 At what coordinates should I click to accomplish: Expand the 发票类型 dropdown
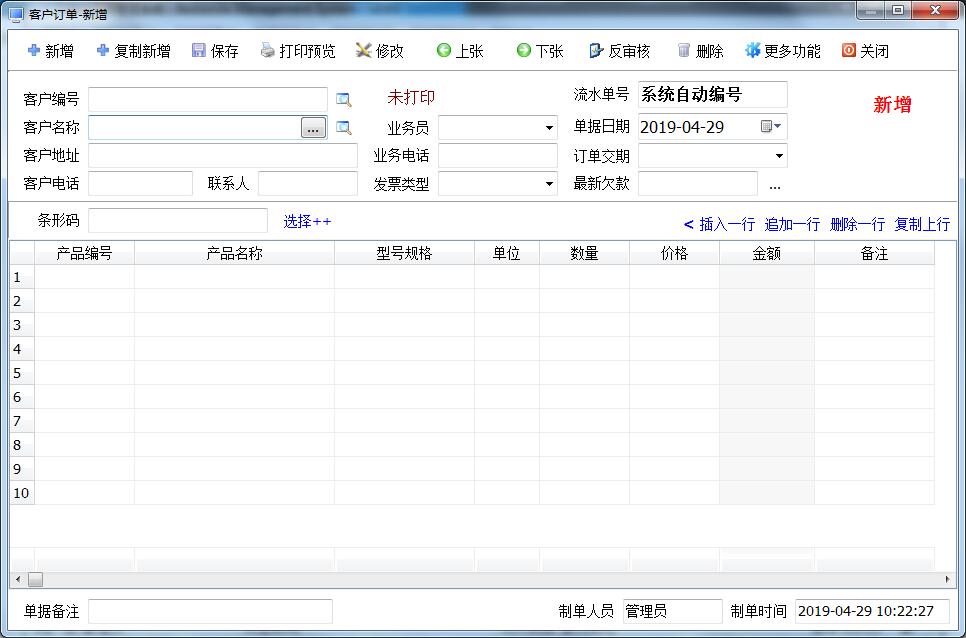(549, 184)
